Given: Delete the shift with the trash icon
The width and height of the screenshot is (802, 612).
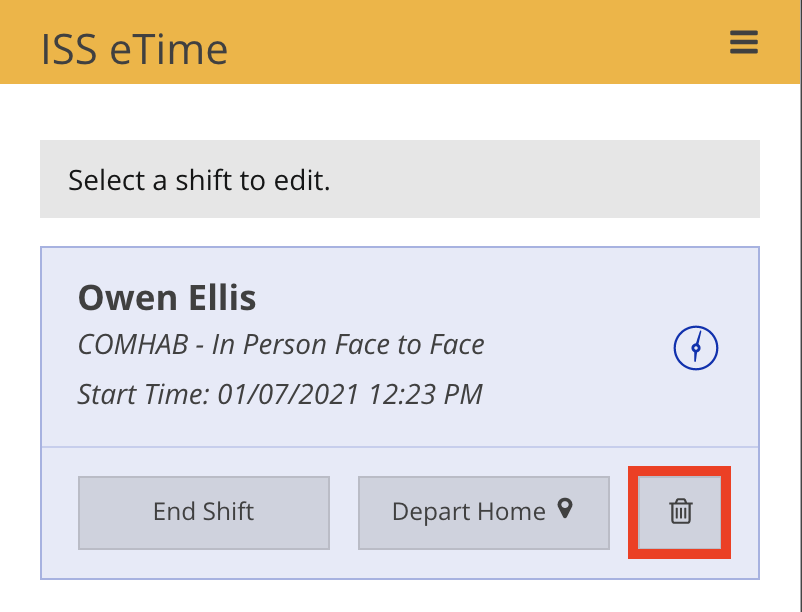Looking at the screenshot, I should pos(680,512).
